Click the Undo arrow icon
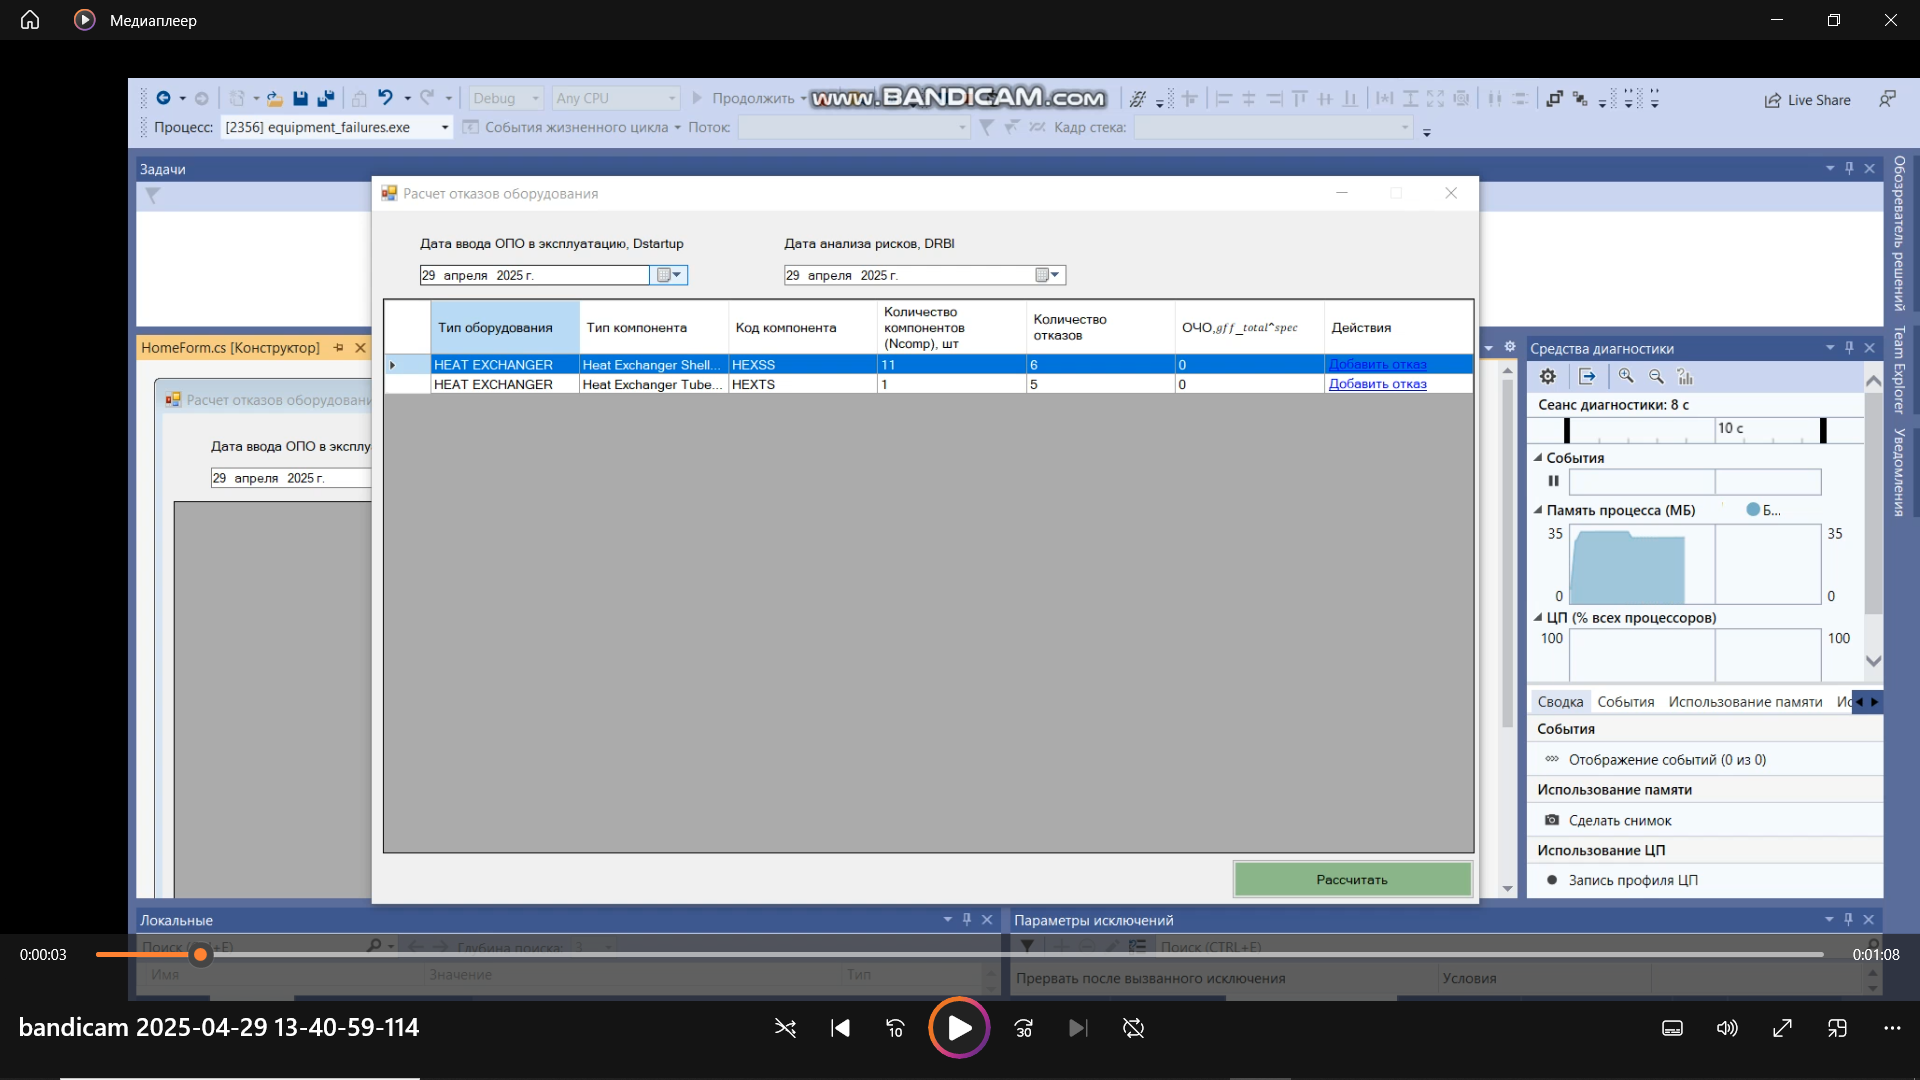Screen dimensions: 1920x1080 (385, 98)
